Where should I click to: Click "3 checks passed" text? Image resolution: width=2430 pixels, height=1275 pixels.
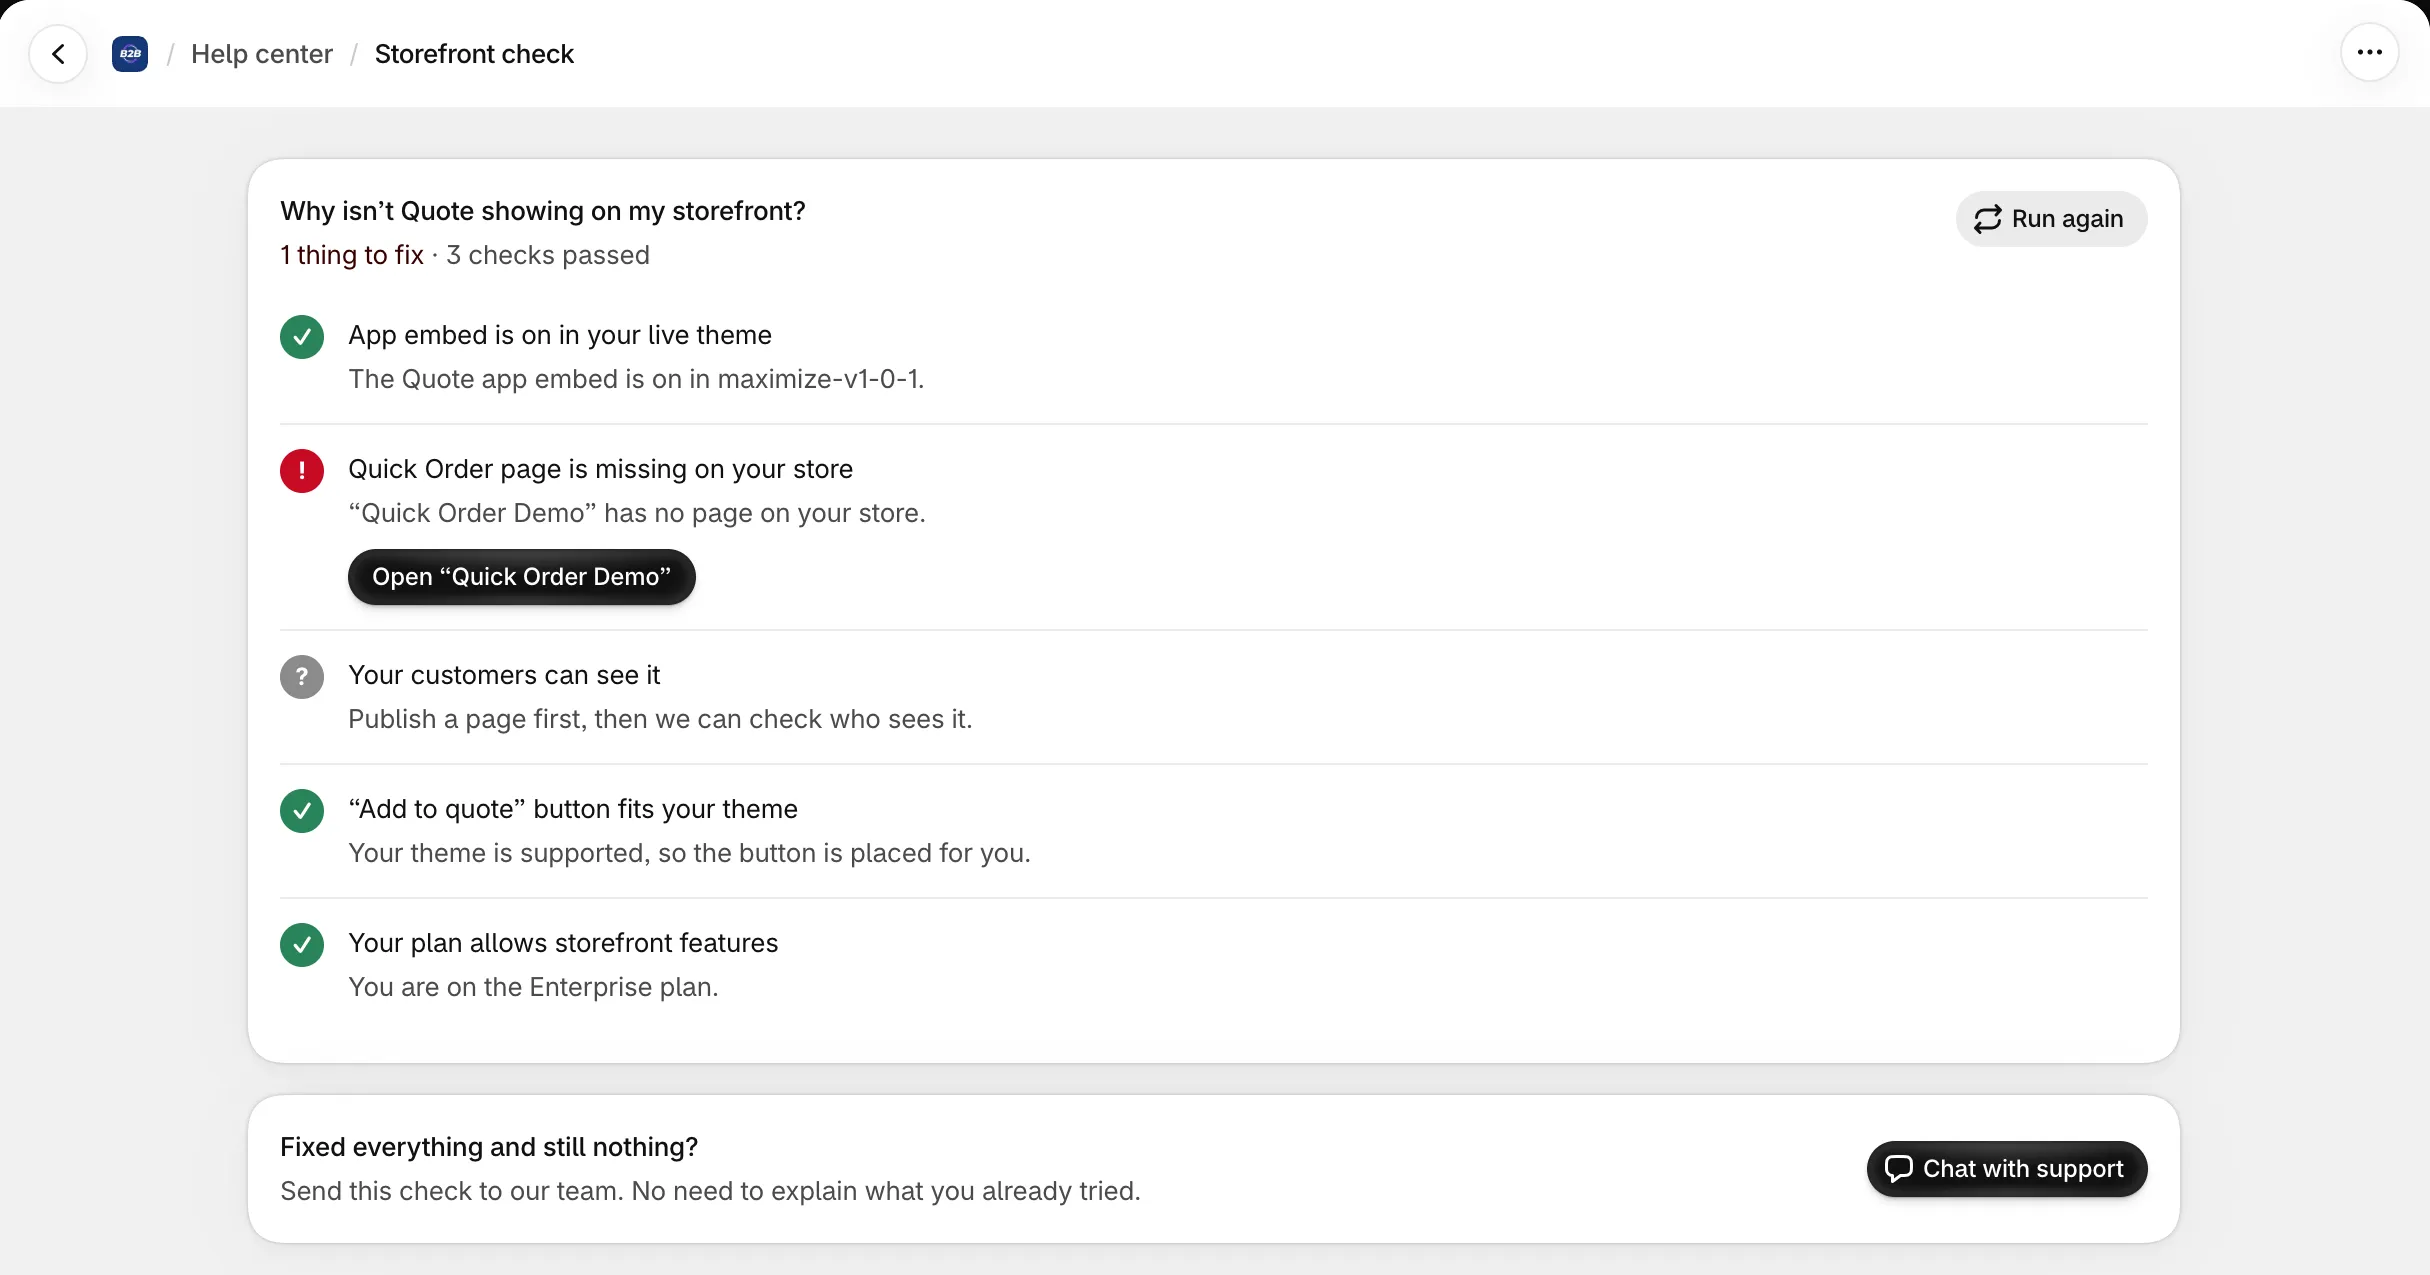[548, 255]
